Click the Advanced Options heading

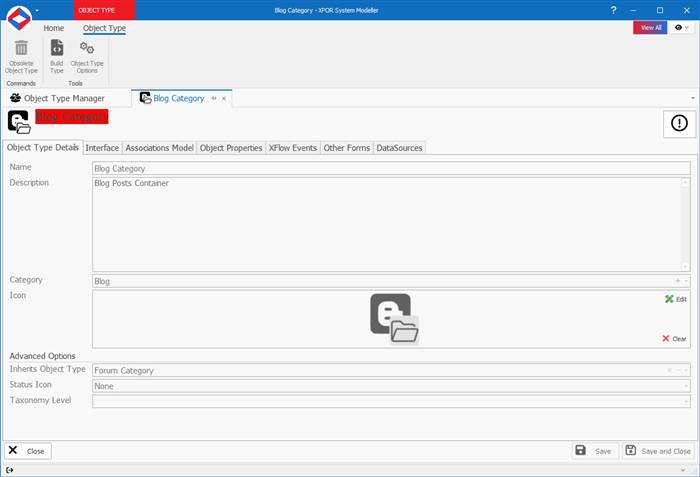[42, 356]
